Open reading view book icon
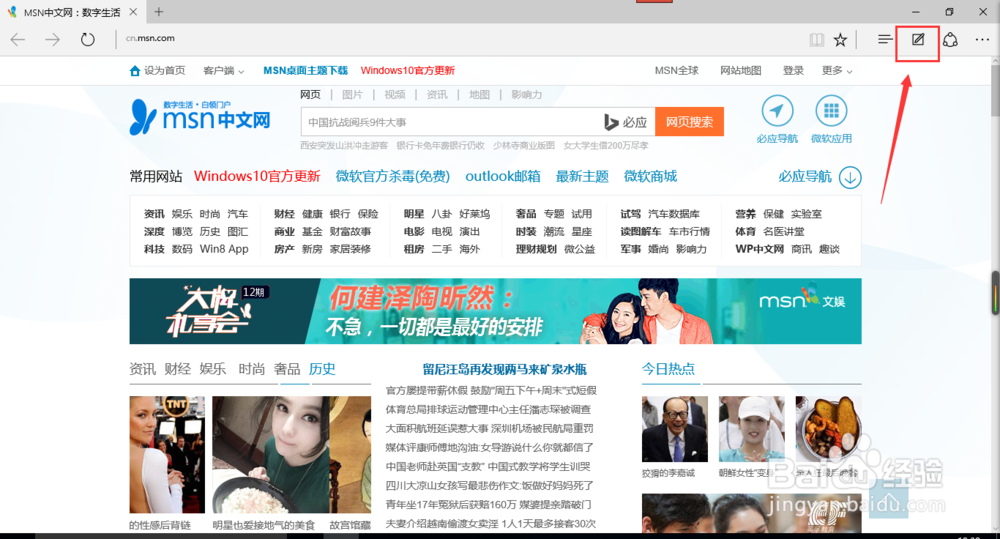This screenshot has width=1000, height=539. click(816, 40)
